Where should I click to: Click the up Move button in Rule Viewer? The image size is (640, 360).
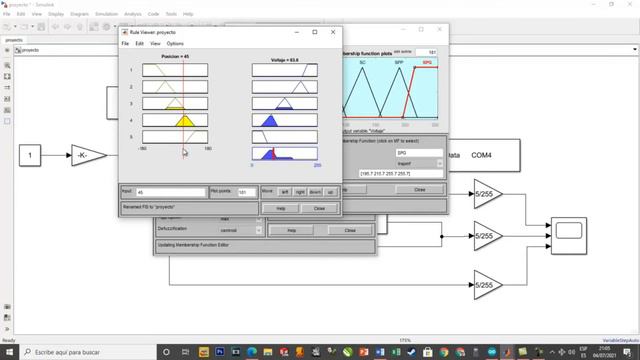pyautogui.click(x=330, y=192)
